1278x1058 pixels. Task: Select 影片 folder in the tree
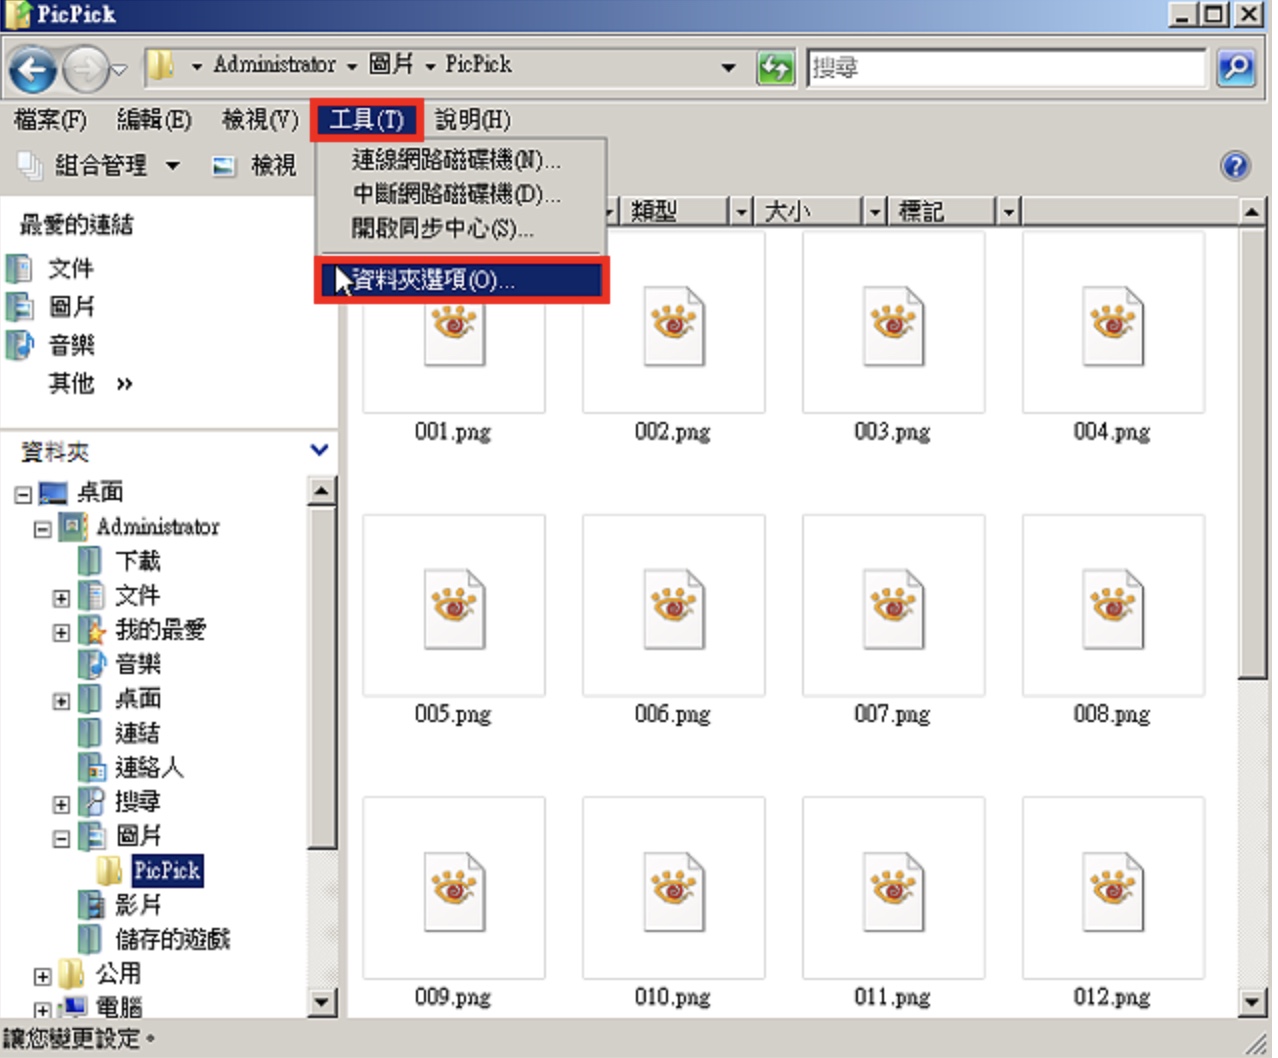click(x=137, y=905)
